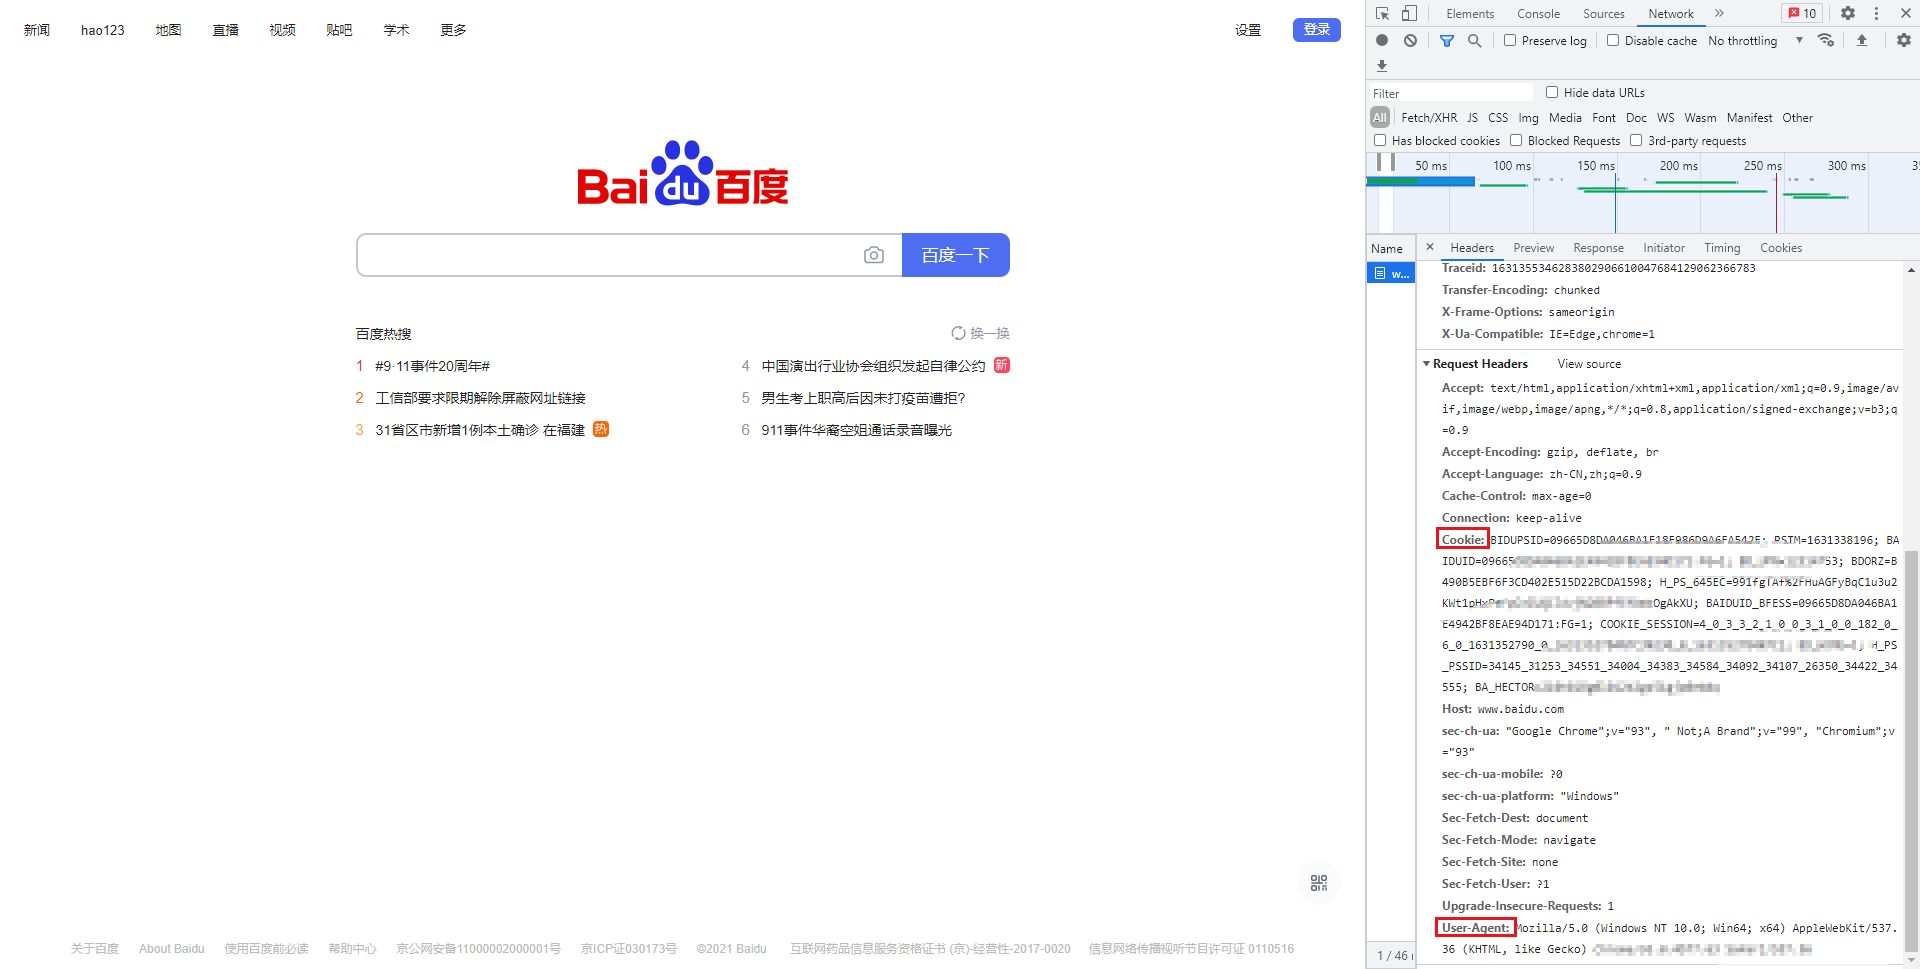The image size is (1920, 969).
Task: Check the Disable cache option
Action: pyautogui.click(x=1613, y=40)
